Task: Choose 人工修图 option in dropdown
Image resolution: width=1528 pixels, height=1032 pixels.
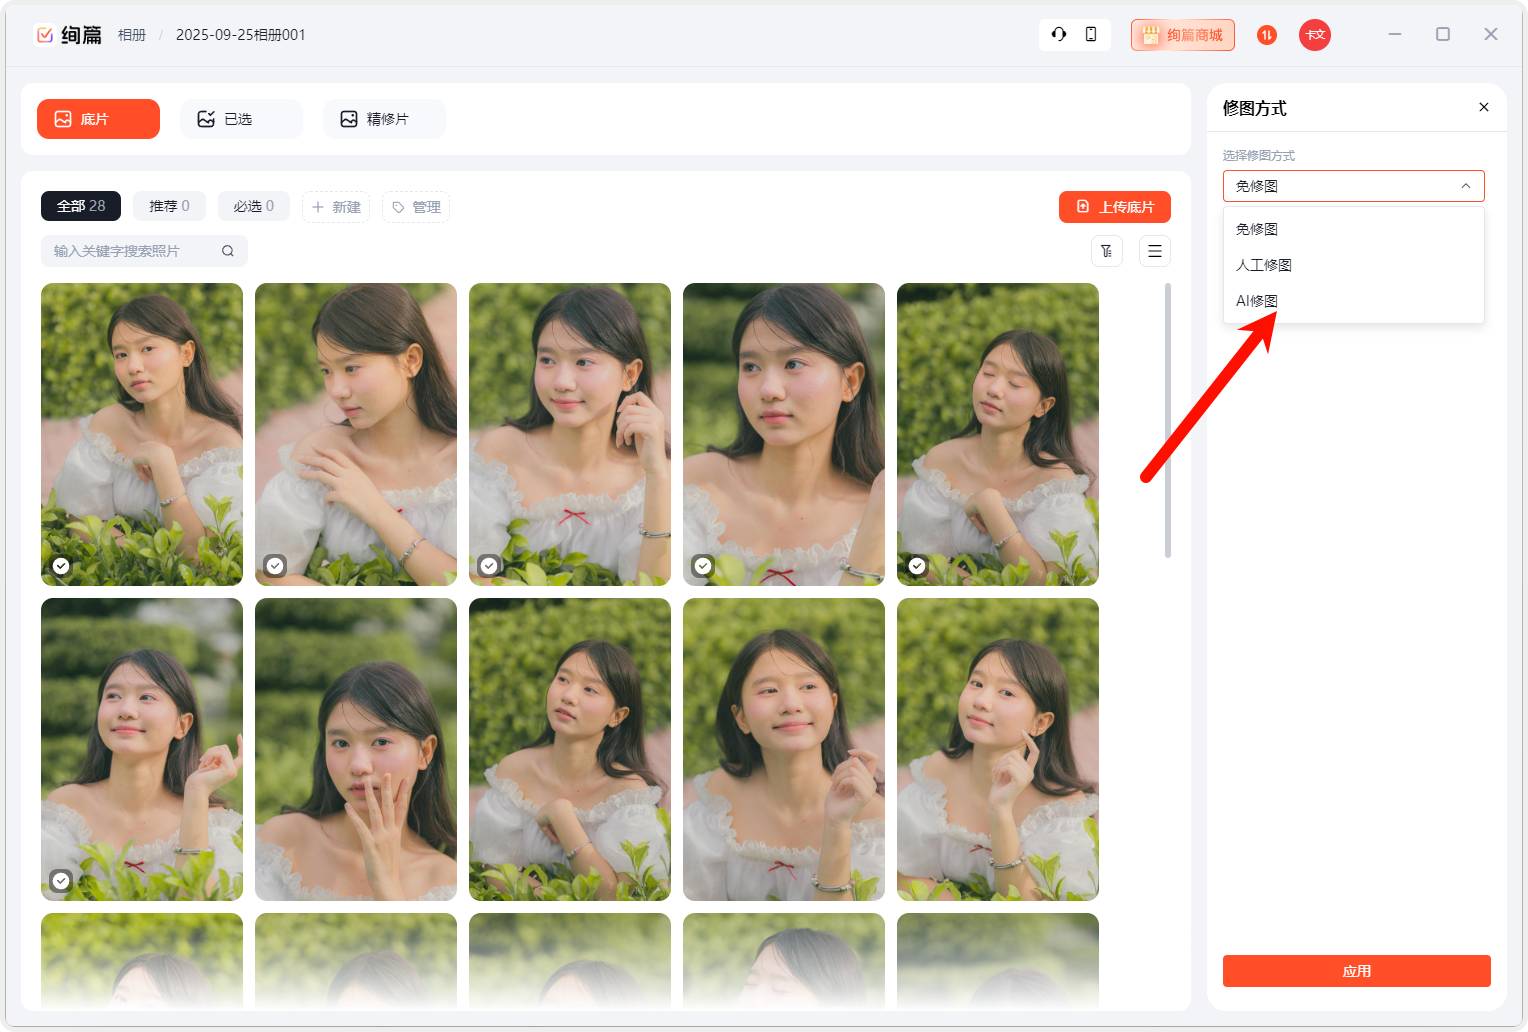Action: [1264, 265]
